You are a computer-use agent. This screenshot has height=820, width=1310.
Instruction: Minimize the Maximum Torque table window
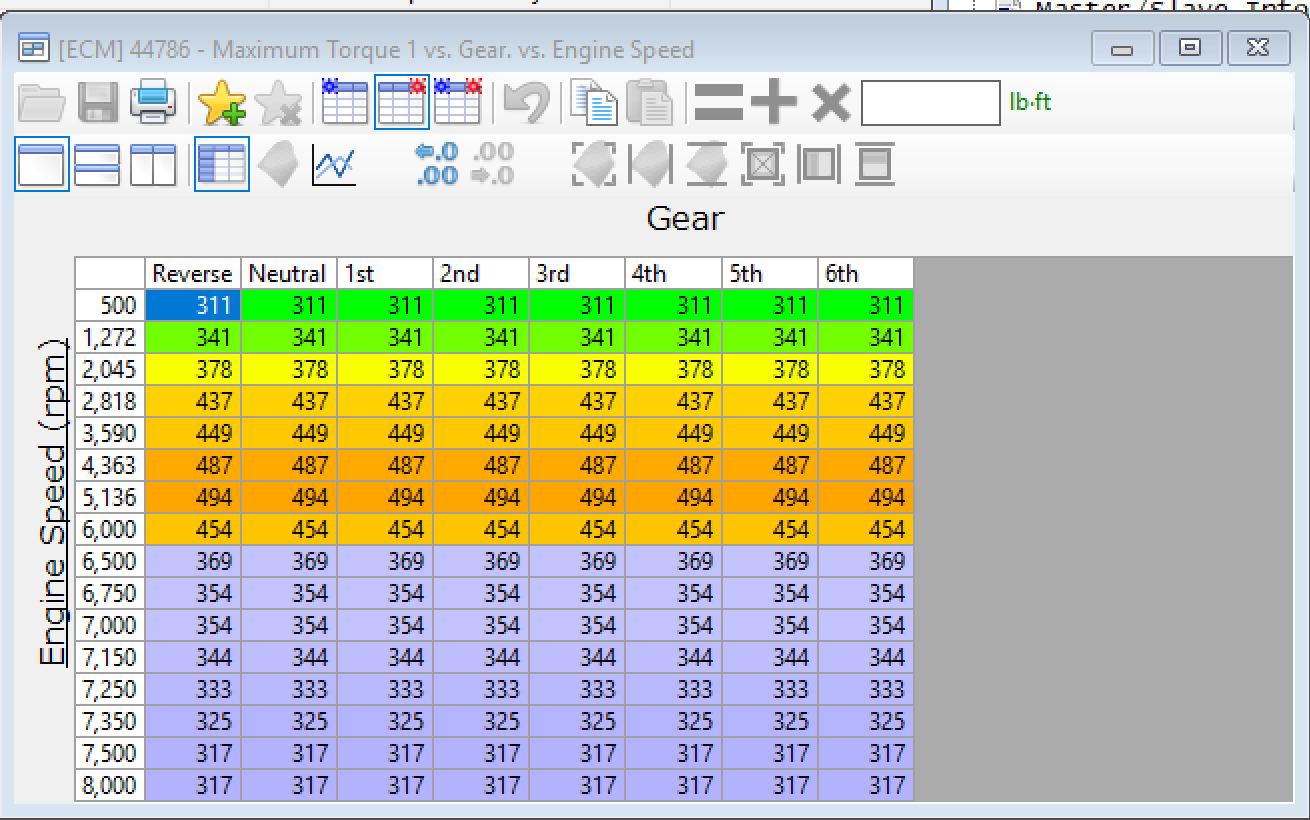[1122, 47]
